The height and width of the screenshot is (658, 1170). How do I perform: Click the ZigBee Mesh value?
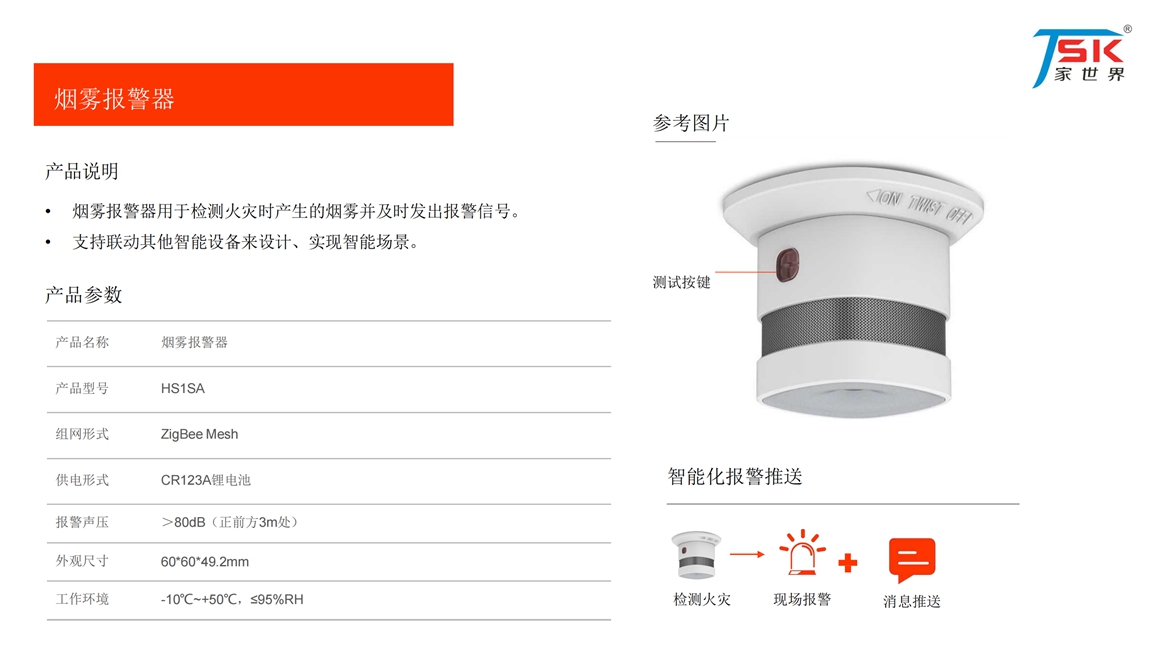(199, 434)
